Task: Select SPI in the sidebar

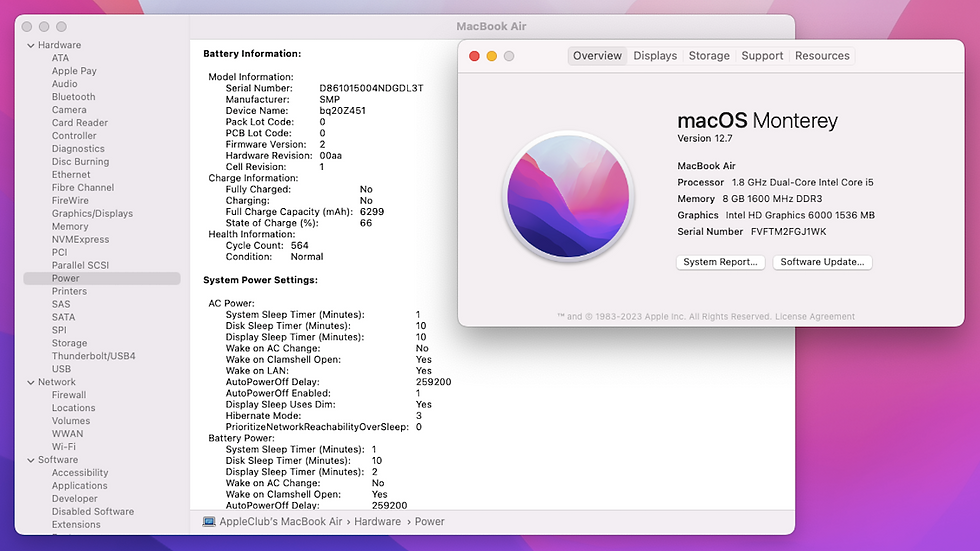Action: 59,330
